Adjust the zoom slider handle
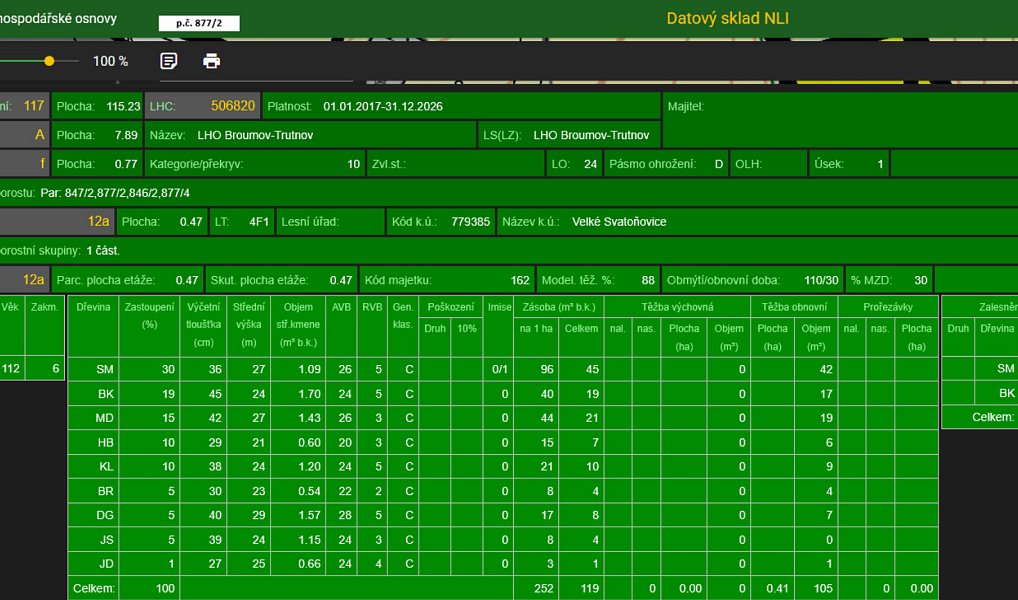Screen dimensions: 1018x600 (x=49, y=61)
